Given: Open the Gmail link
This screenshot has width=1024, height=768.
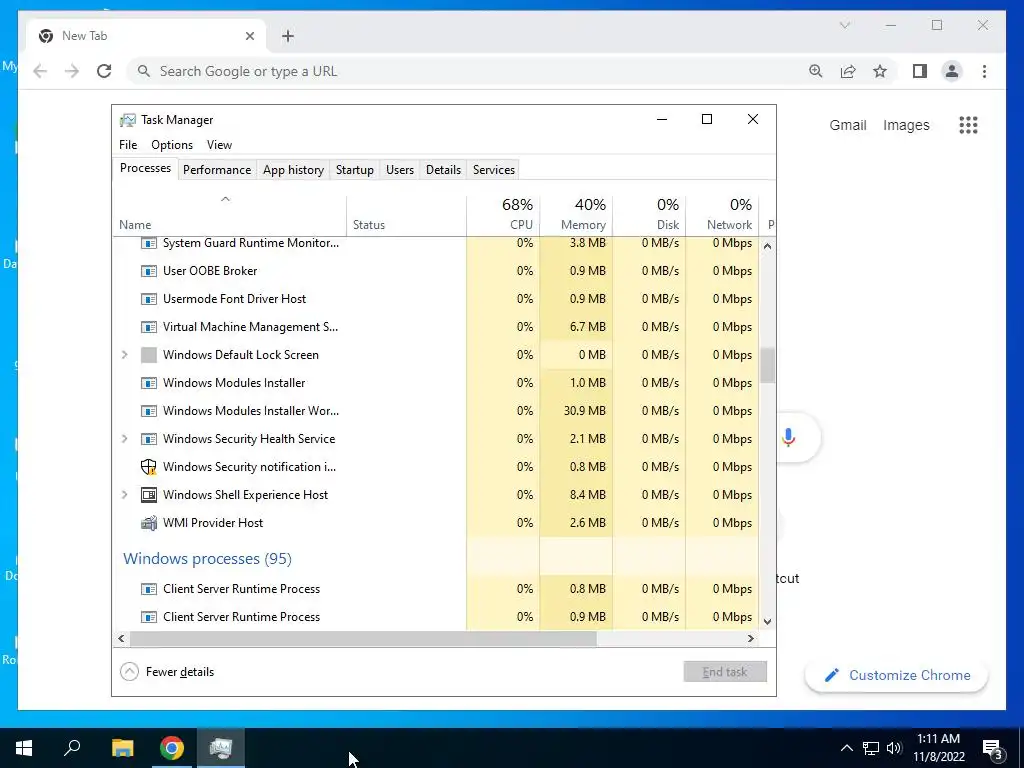Looking at the screenshot, I should [x=848, y=125].
